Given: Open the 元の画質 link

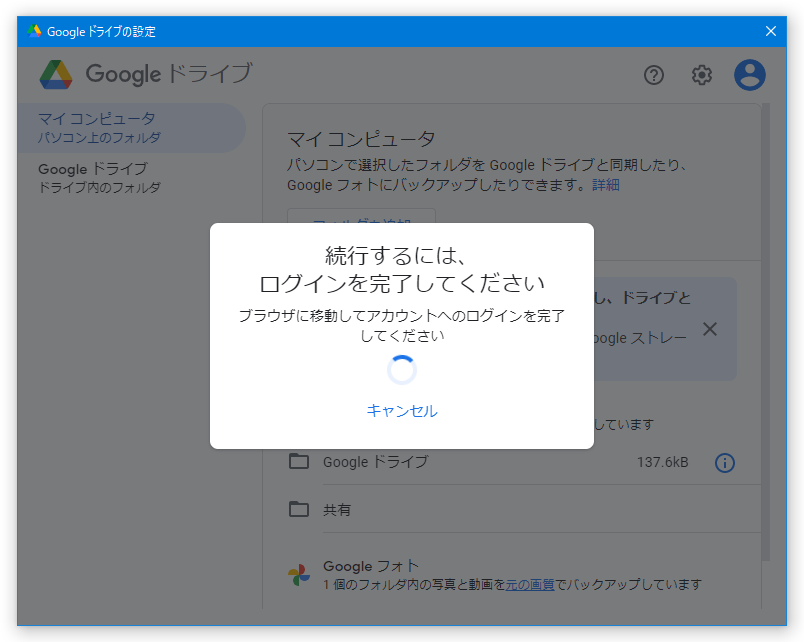Looking at the screenshot, I should (x=530, y=585).
